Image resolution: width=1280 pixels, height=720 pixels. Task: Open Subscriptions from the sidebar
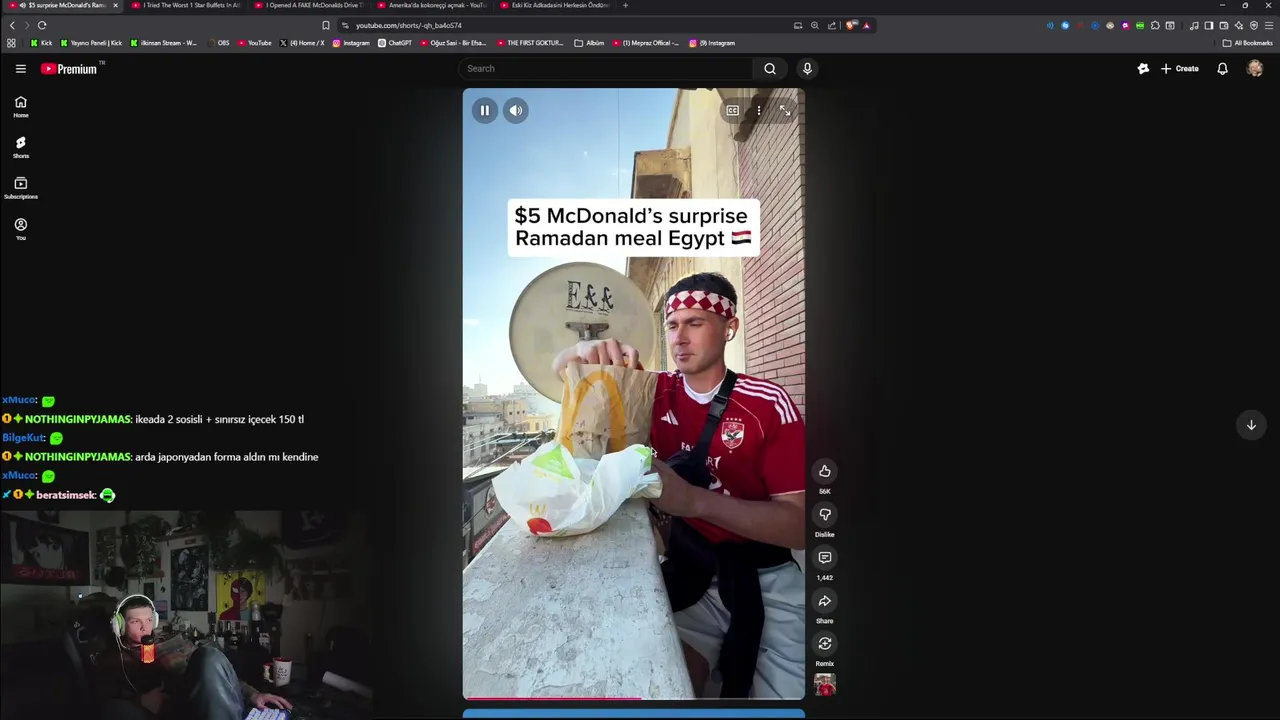[x=20, y=188]
